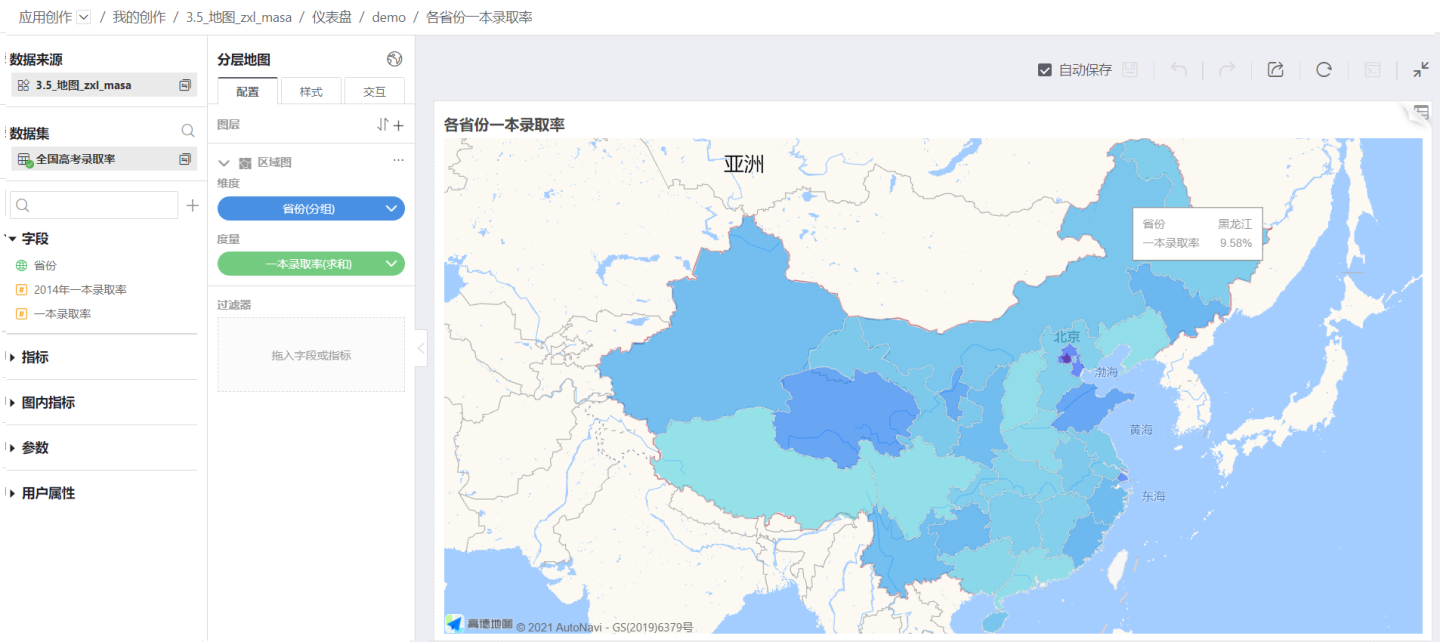Click the field search input box
This screenshot has height=642, width=1440.
click(94, 205)
